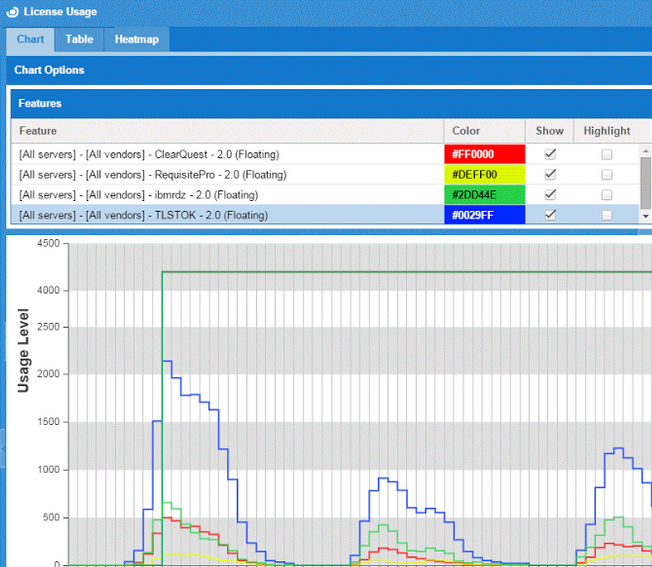
Task: Enable Highlight for the RequisitePro feature
Action: point(606,175)
